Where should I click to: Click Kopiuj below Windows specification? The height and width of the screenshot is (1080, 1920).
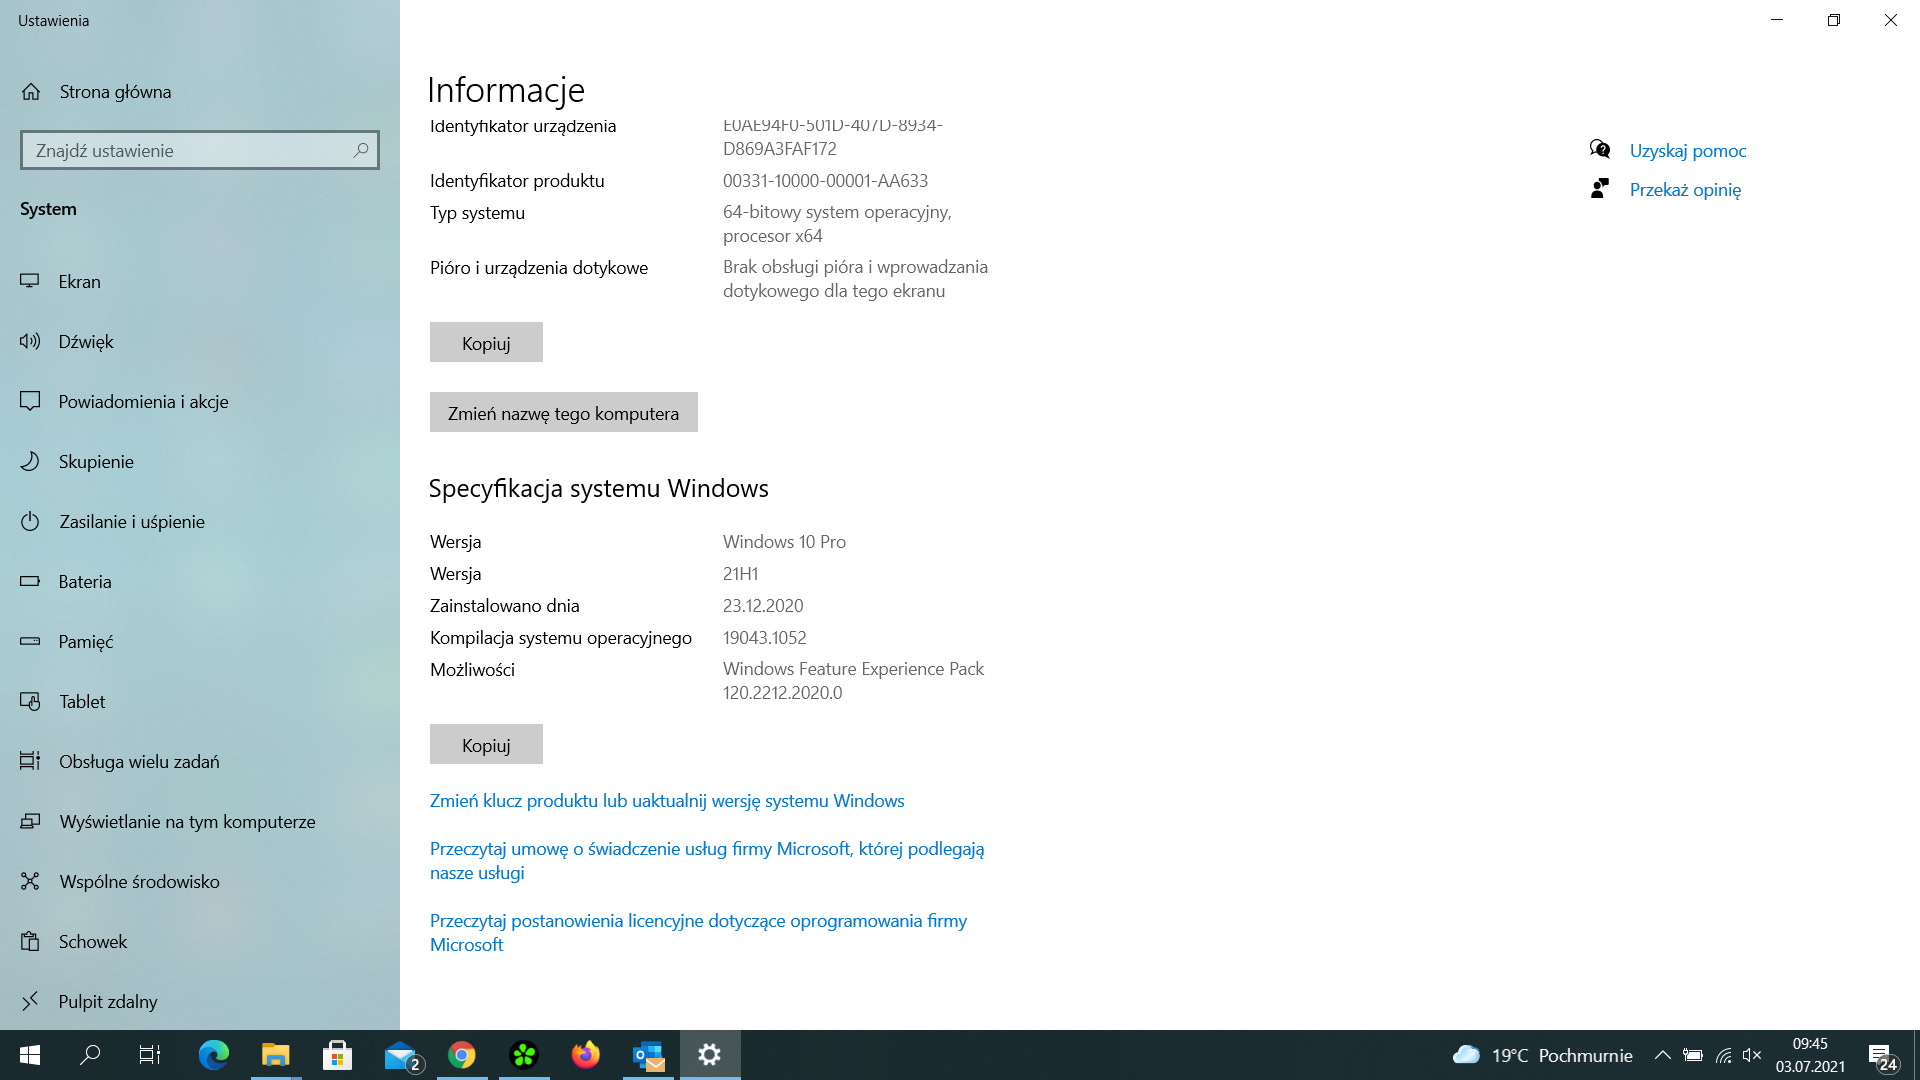(486, 745)
